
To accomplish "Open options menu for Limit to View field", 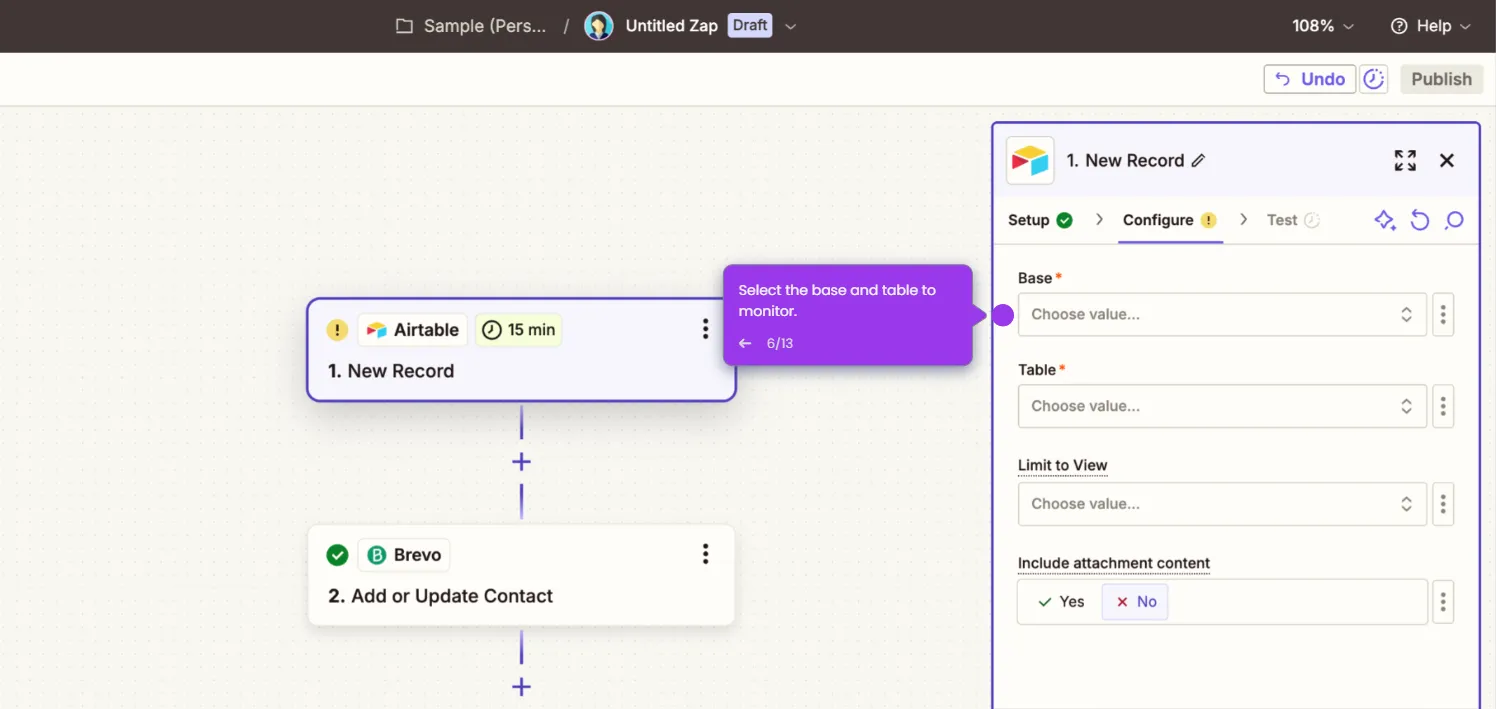I will pos(1442,504).
